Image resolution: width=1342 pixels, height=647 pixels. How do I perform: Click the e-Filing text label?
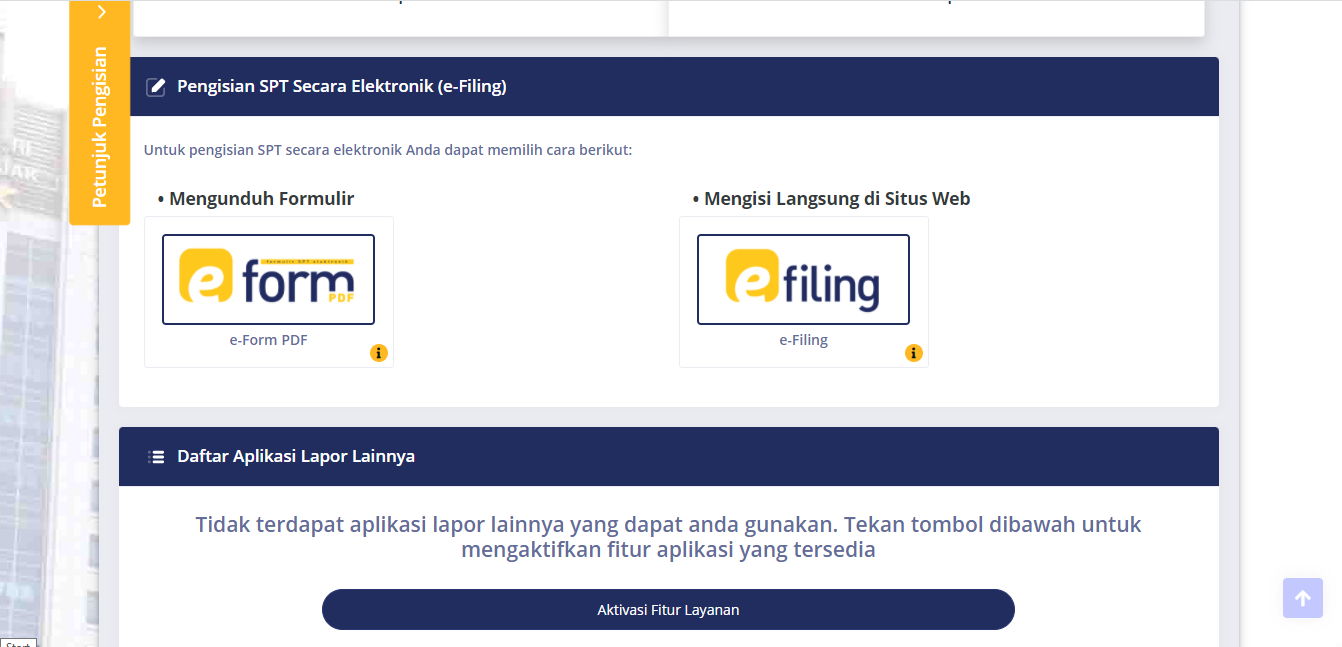click(803, 340)
